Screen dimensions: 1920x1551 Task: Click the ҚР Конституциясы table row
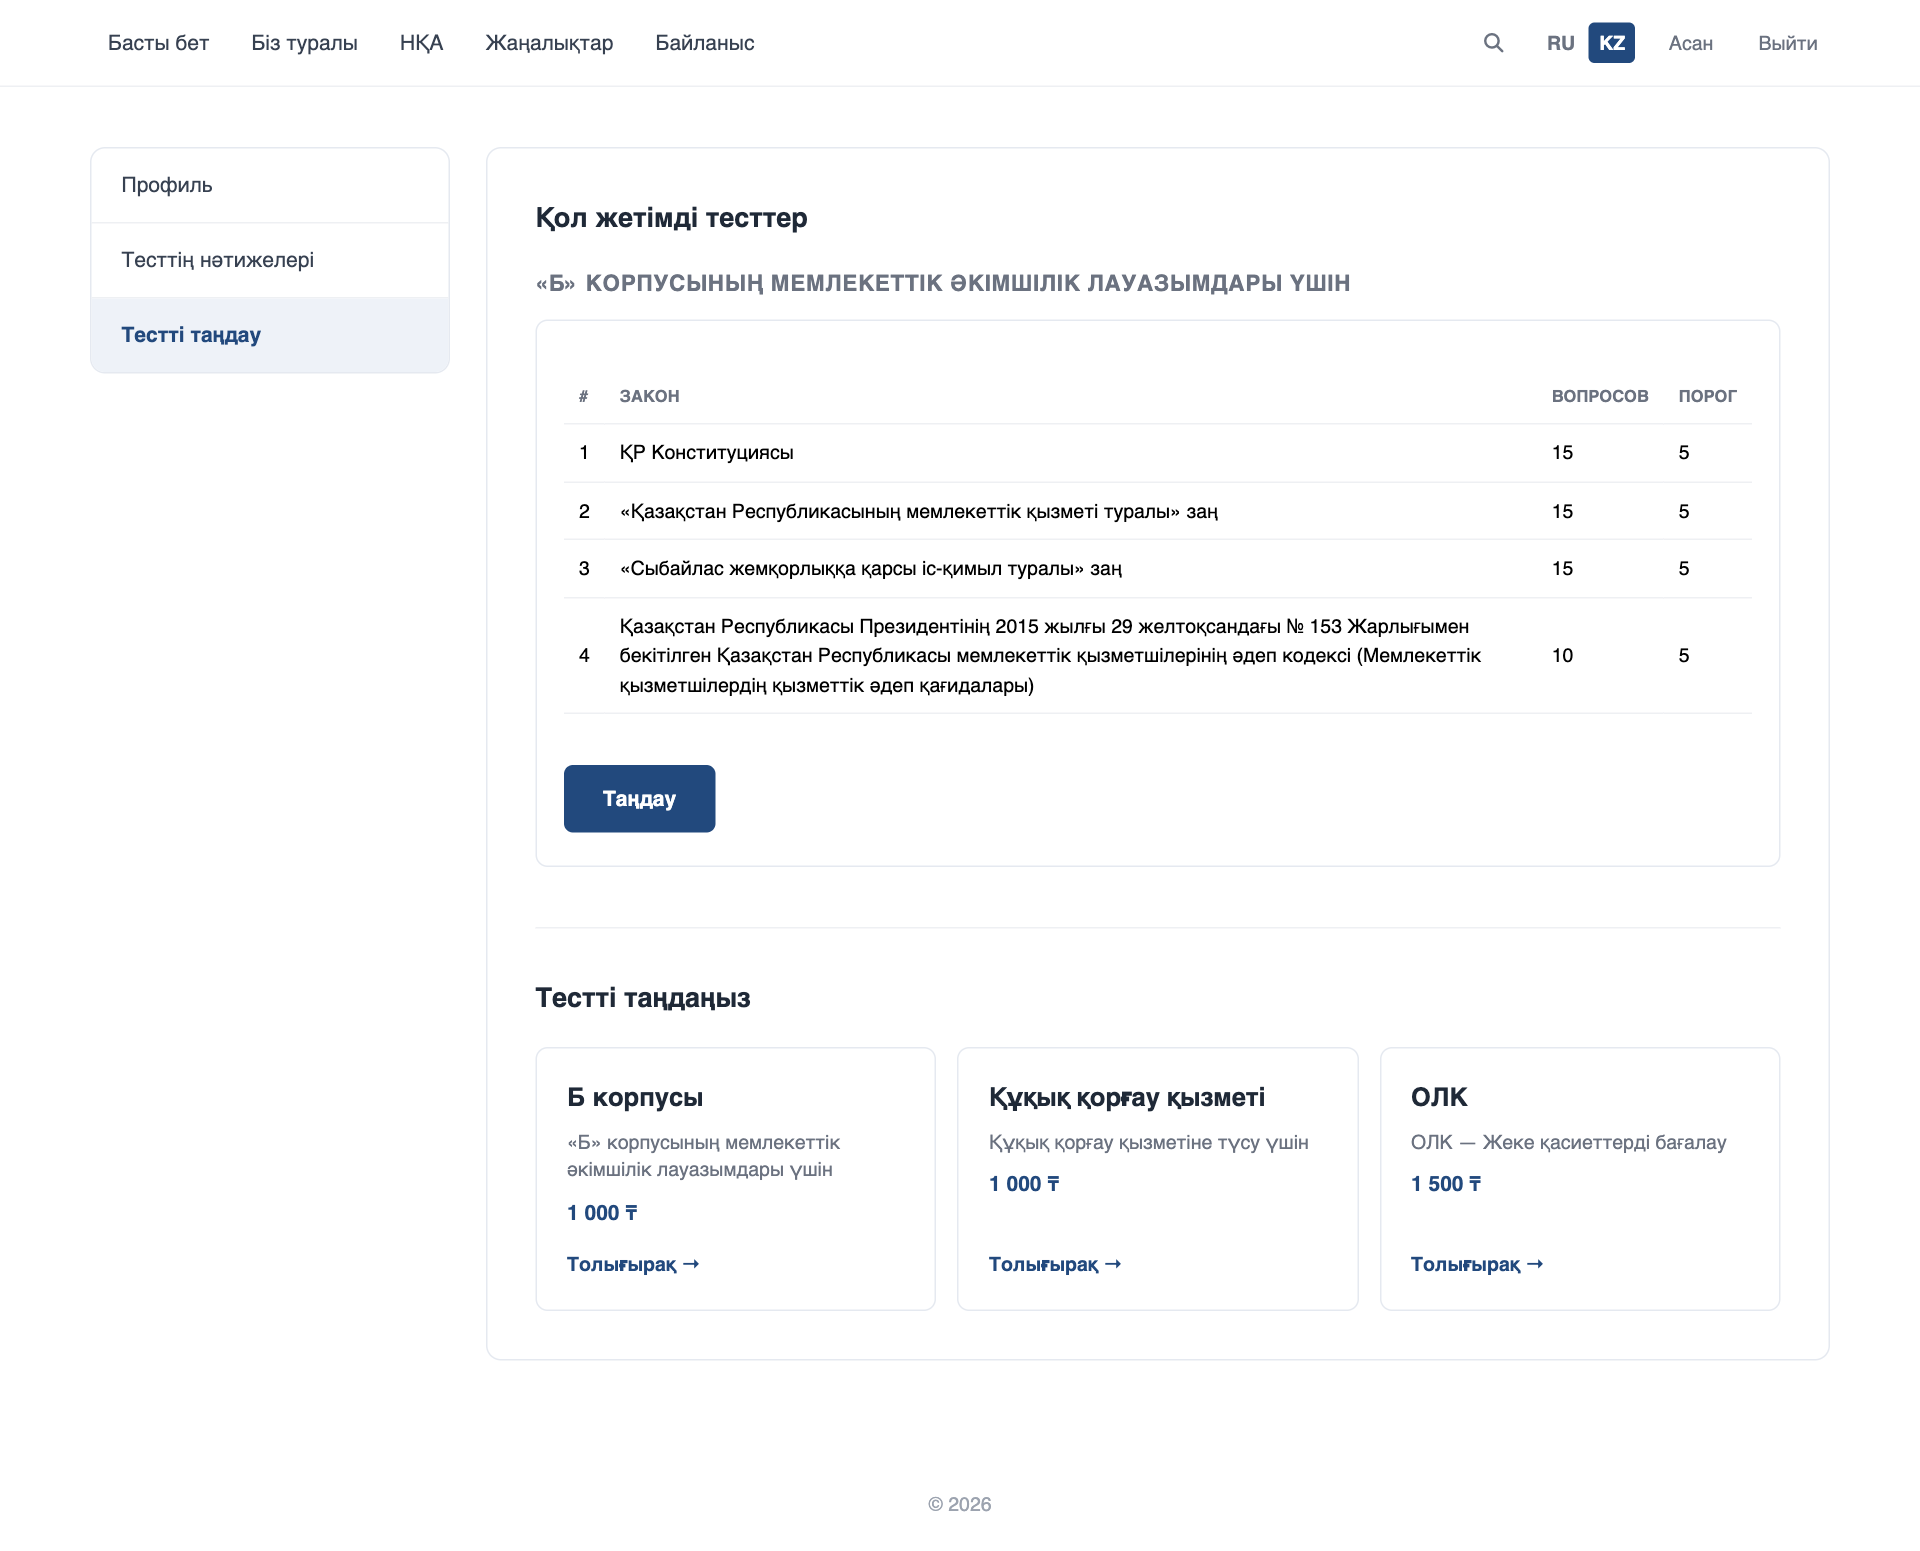tap(1158, 453)
